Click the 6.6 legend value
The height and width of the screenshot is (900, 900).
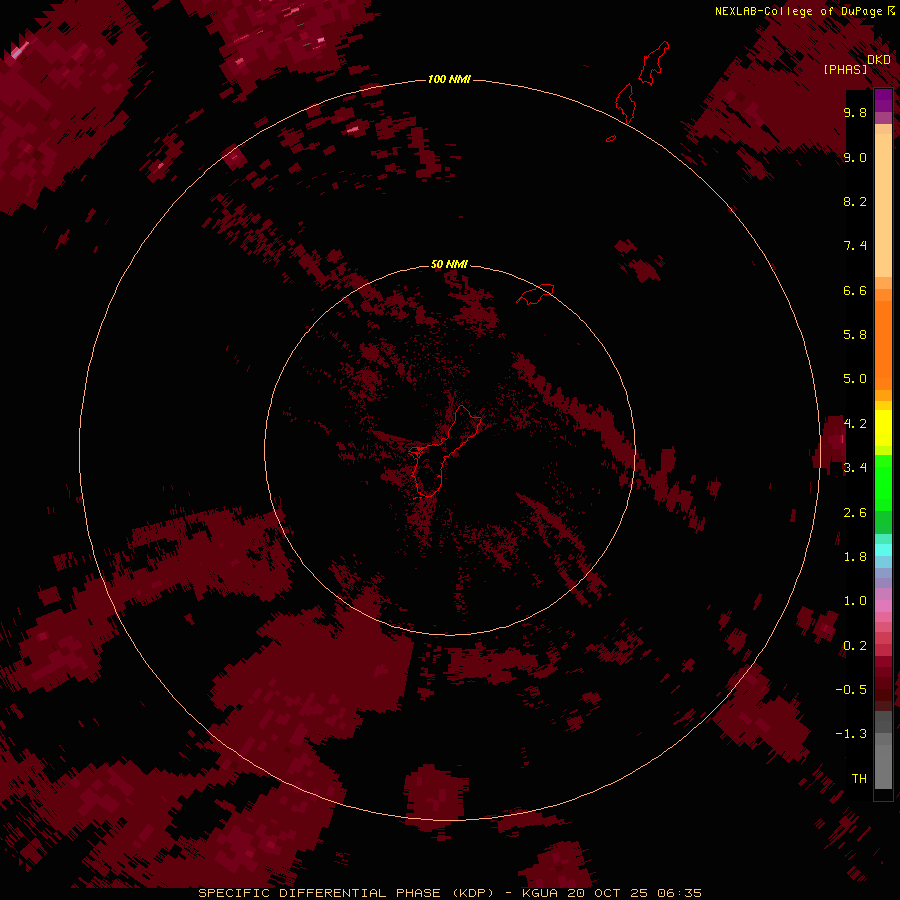tap(855, 290)
